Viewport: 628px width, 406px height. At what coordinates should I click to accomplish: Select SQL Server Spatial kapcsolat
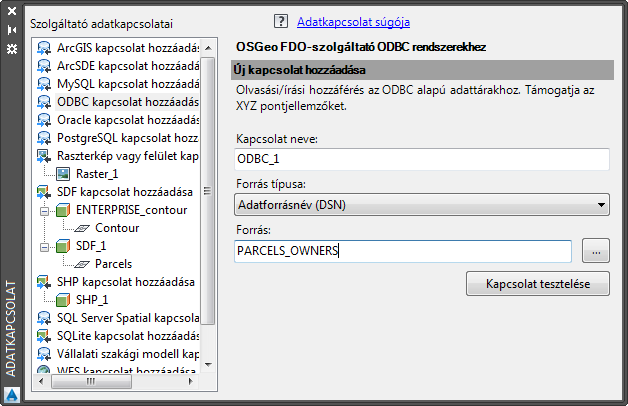coord(128,318)
